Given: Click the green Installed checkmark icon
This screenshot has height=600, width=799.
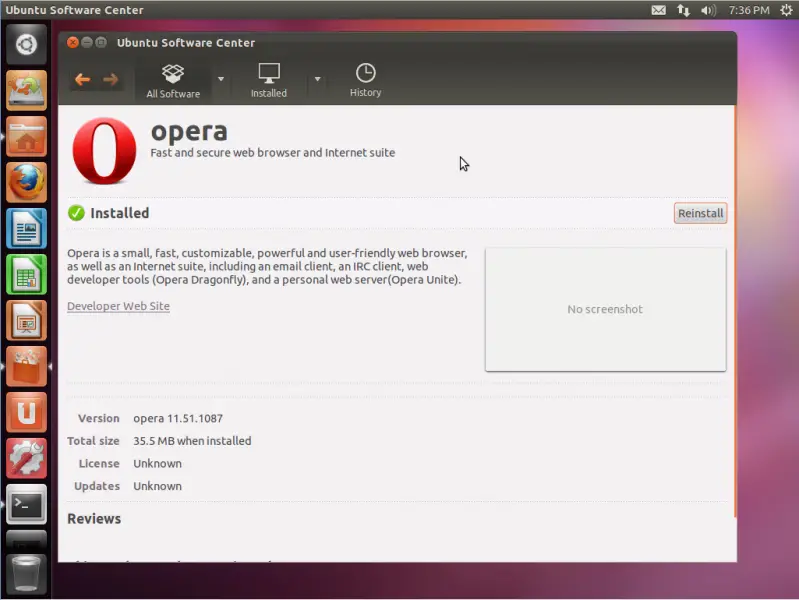Looking at the screenshot, I should point(76,213).
